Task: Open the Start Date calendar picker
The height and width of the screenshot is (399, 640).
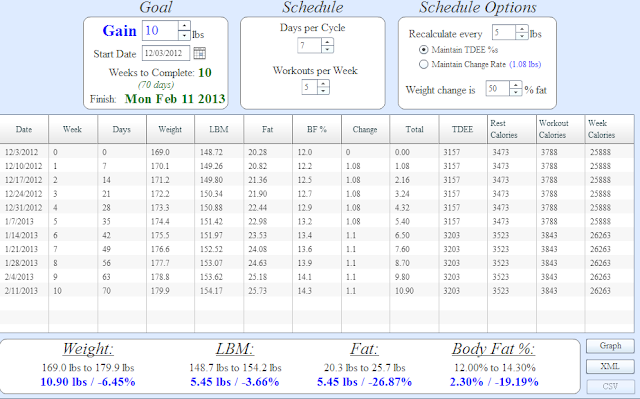Action: coord(200,53)
